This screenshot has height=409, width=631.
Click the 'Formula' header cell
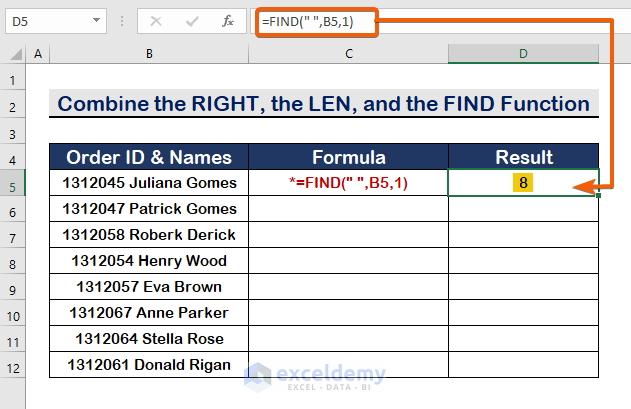tap(348, 157)
